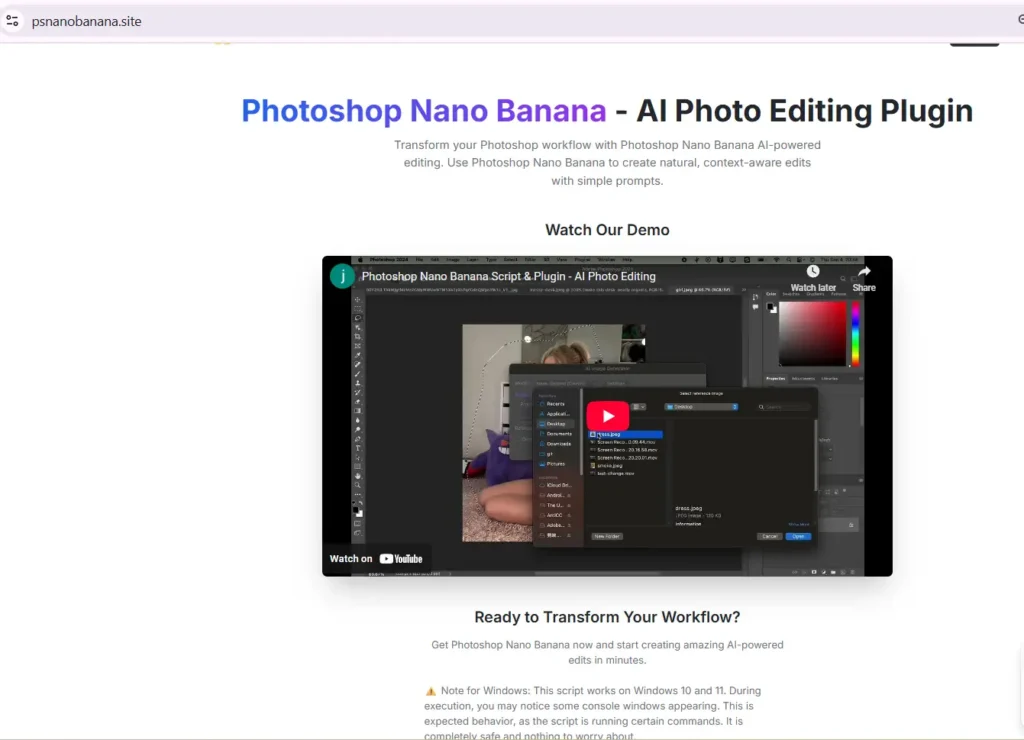Click 'Note for Windows' notice text
This screenshot has height=740, width=1024.
point(593,713)
